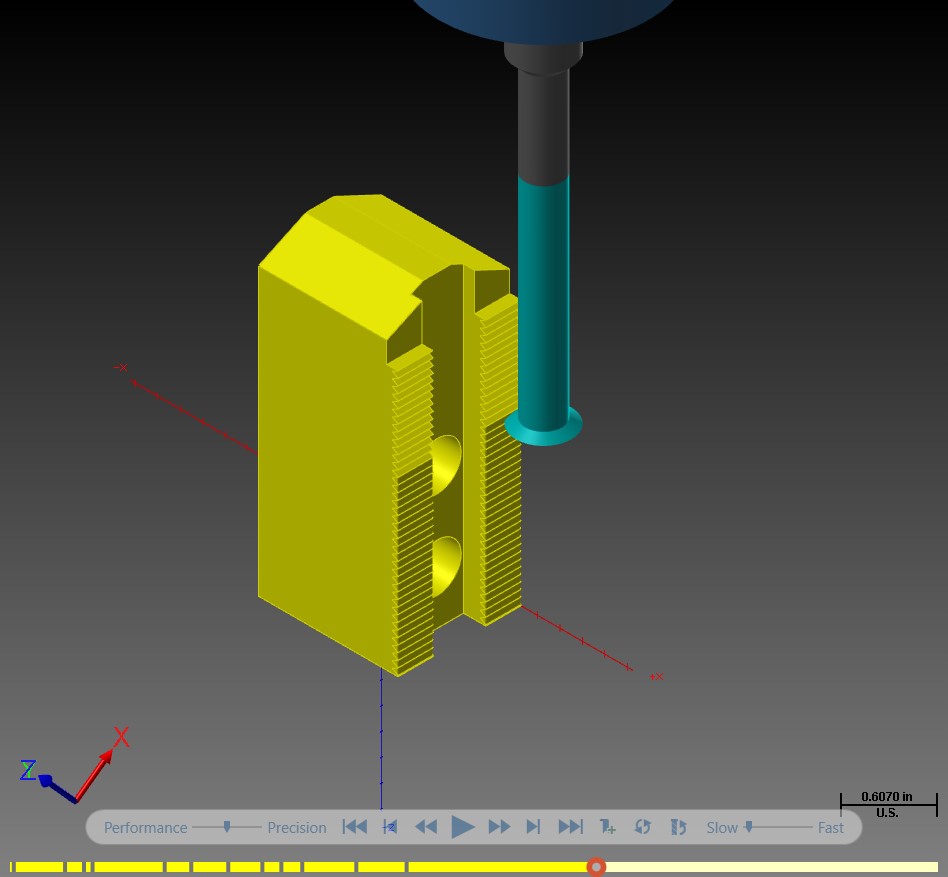Screen dimensions: 948x877
Task: Click the rewind double-arrow button
Action: (x=426, y=827)
